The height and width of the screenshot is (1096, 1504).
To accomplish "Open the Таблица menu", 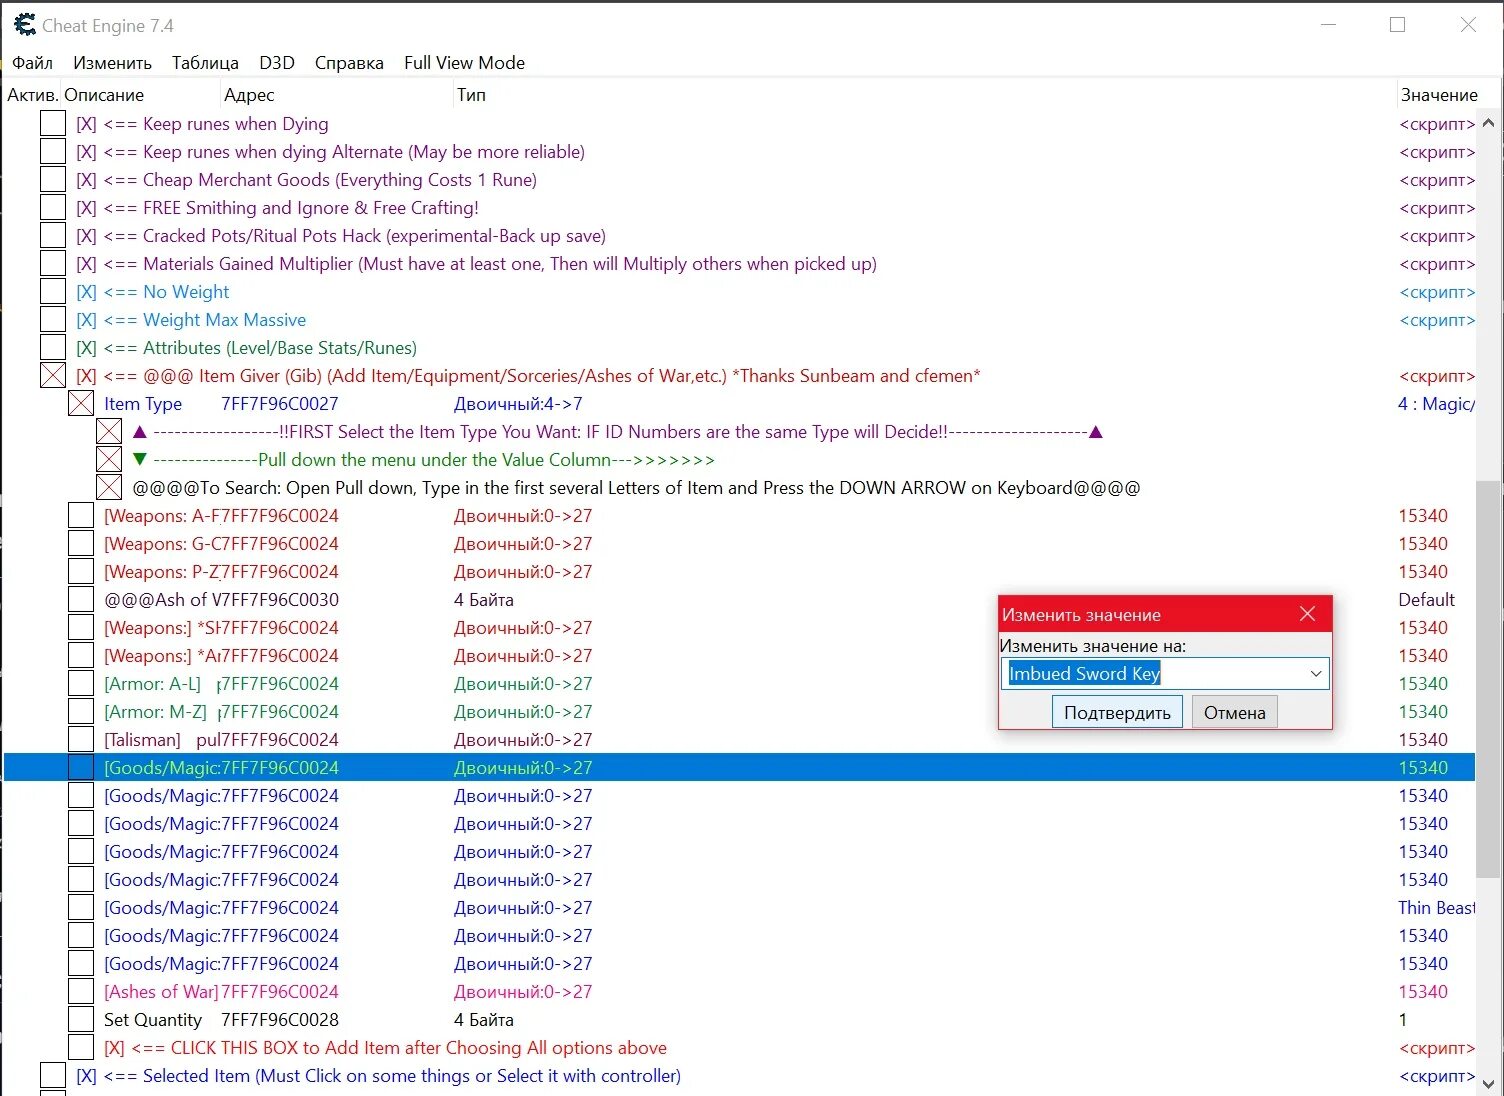I will pyautogui.click(x=205, y=62).
